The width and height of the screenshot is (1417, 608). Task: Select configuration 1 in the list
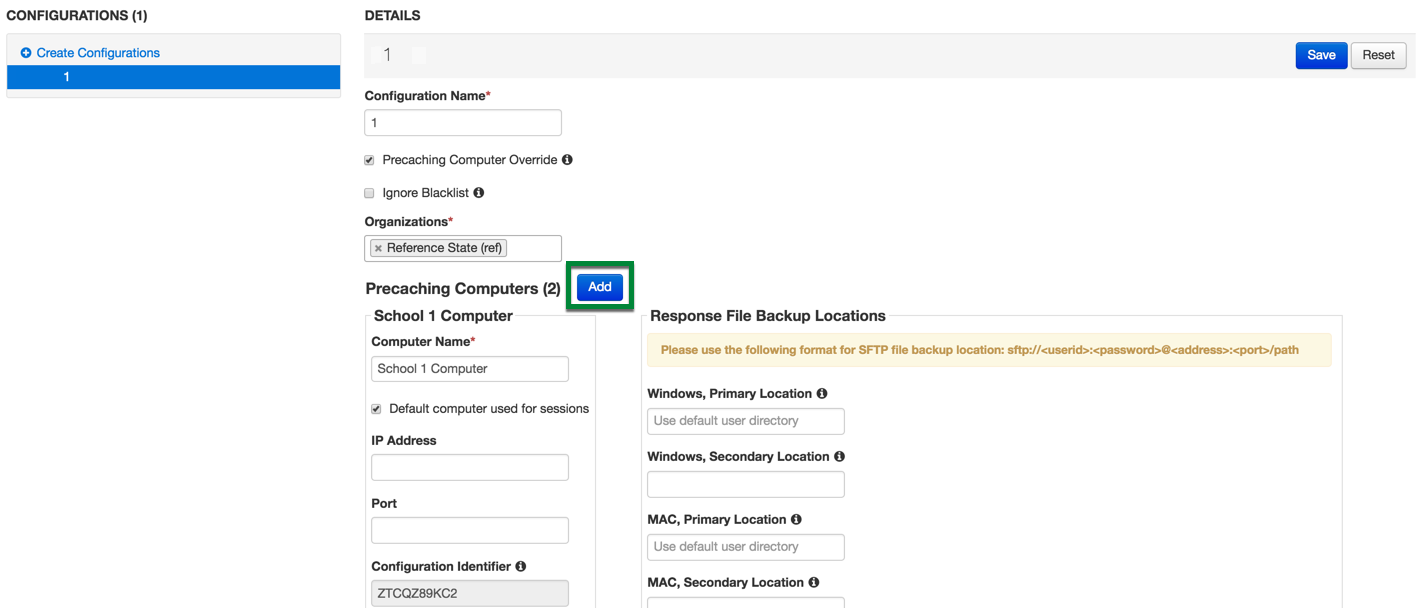point(174,77)
